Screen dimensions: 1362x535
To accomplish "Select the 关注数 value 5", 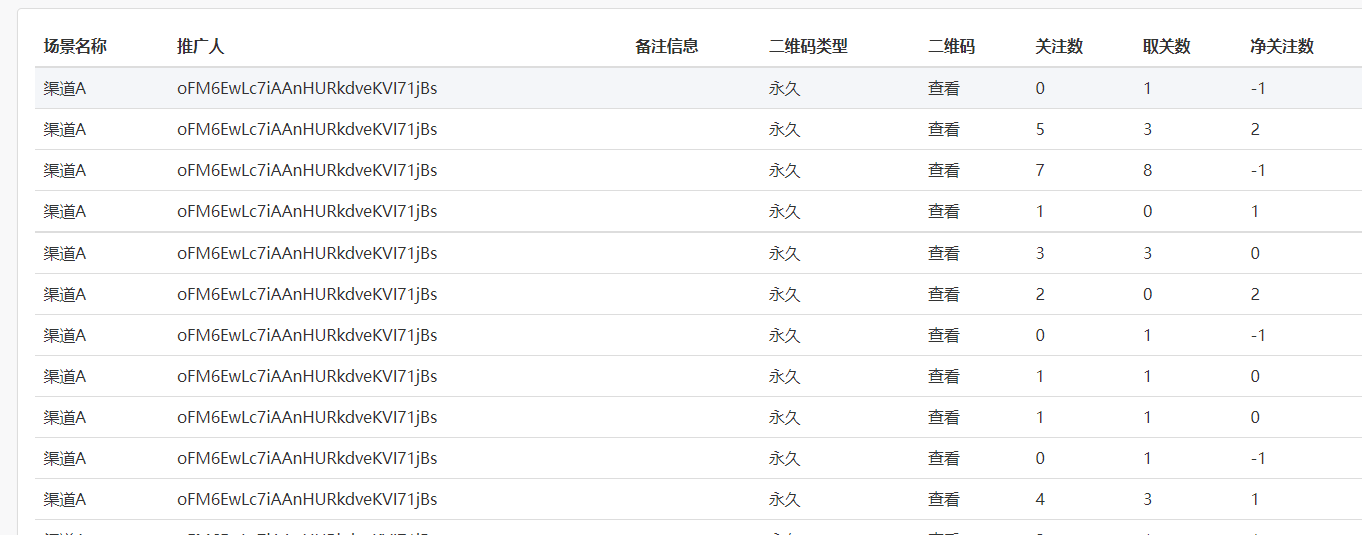I will coord(1040,129).
